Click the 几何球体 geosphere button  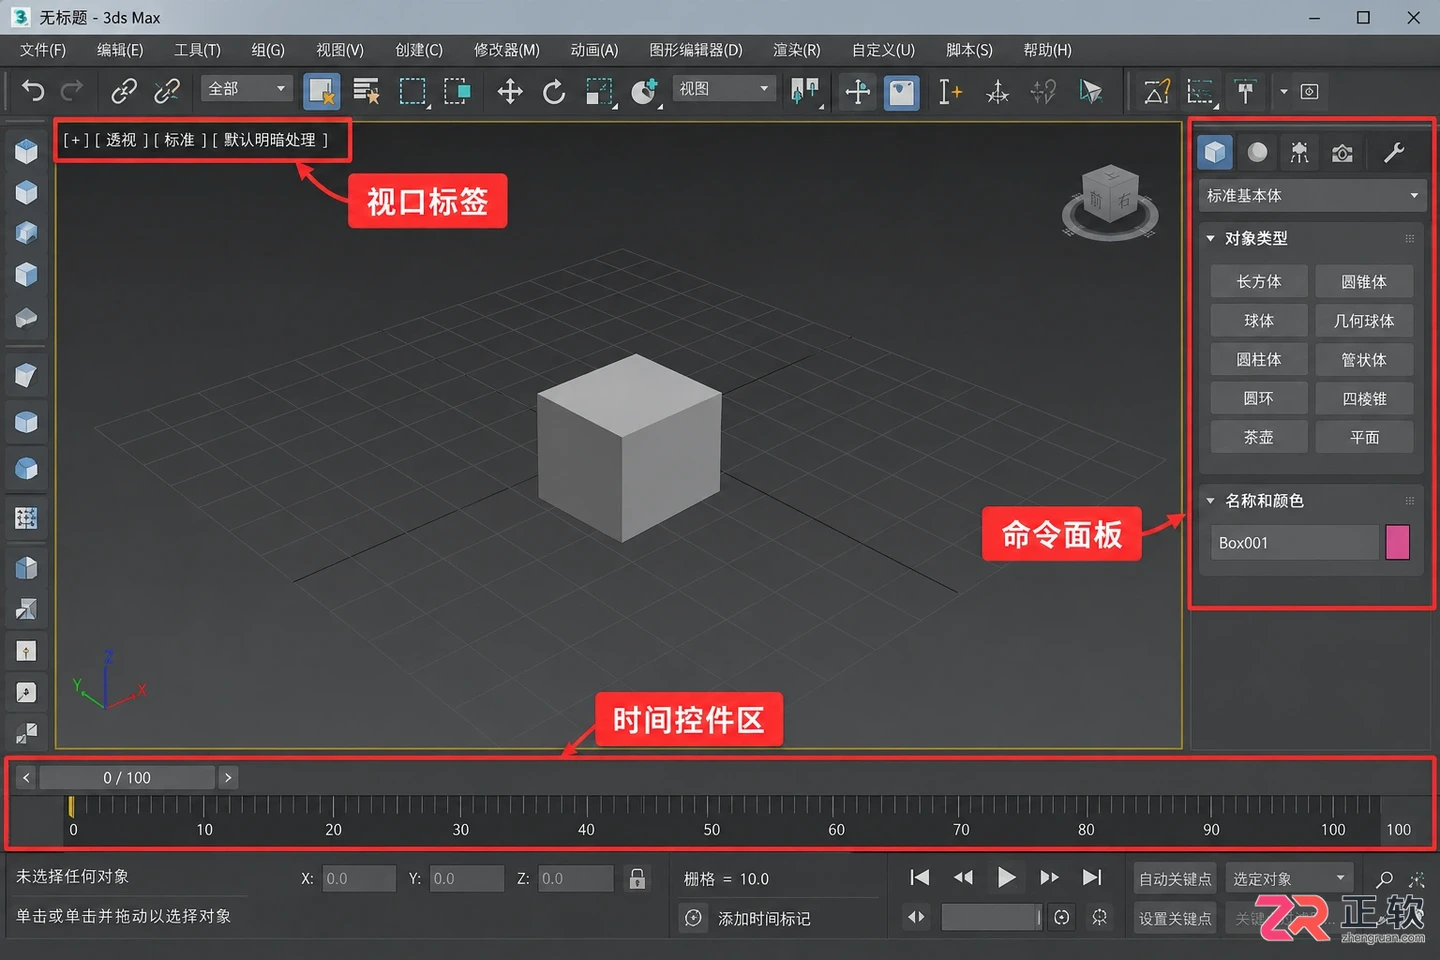click(x=1364, y=321)
